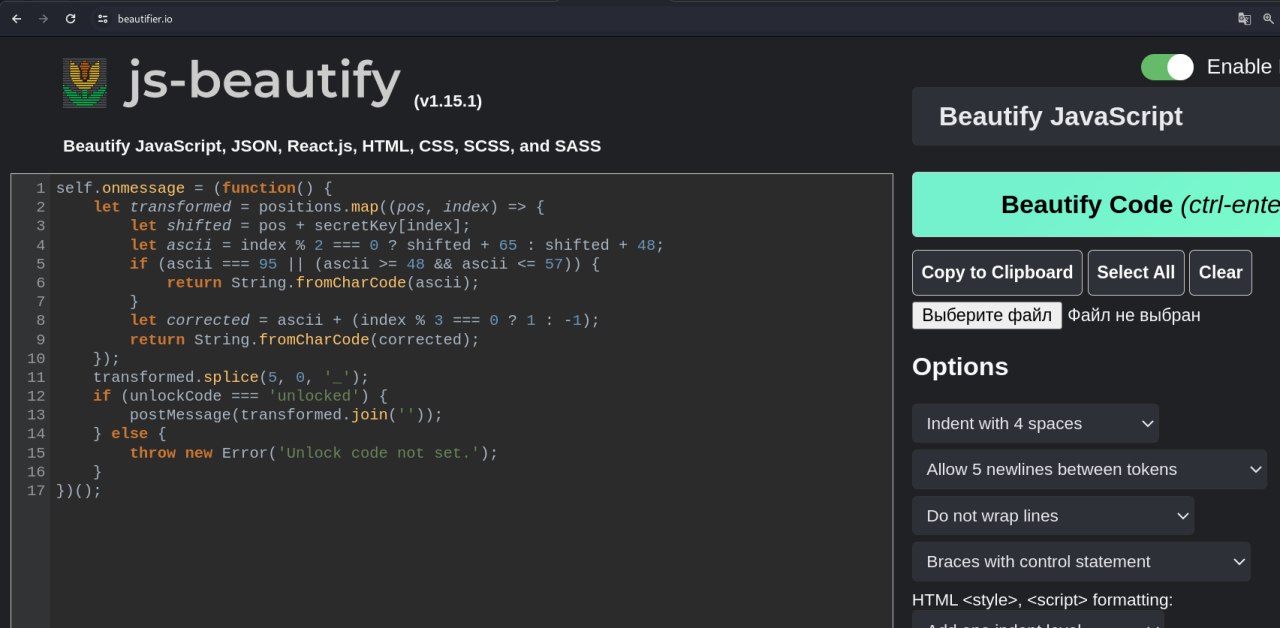Click the browser back arrow

(16, 18)
